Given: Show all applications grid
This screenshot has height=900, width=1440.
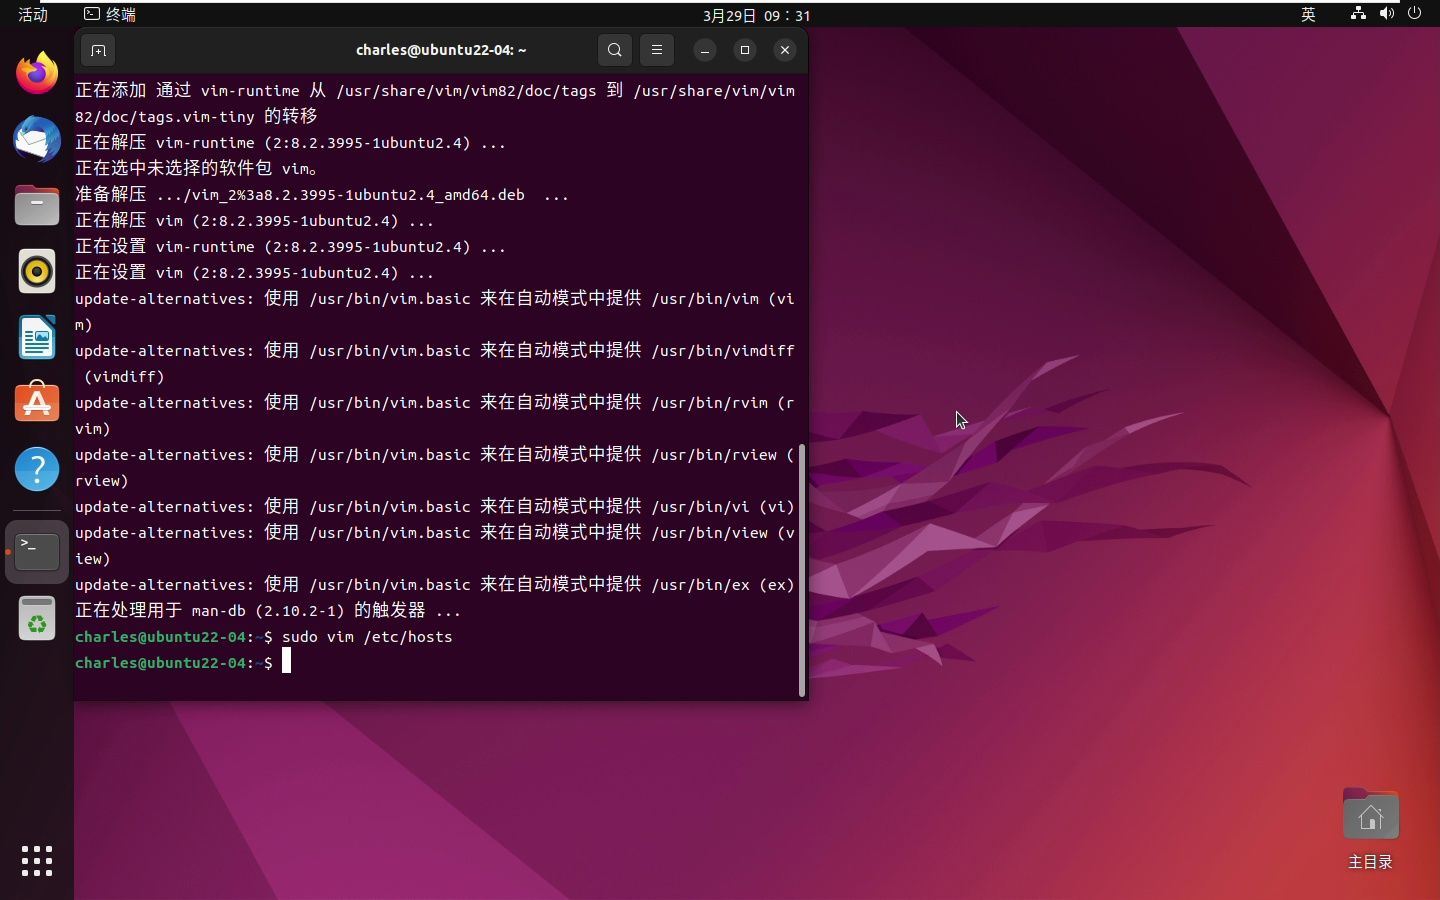Looking at the screenshot, I should 37,861.
